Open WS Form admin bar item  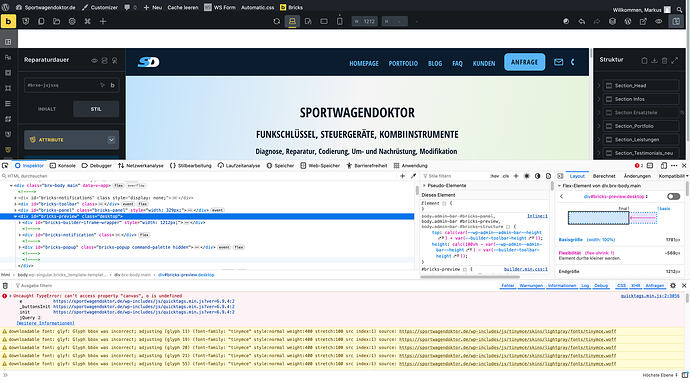pyautogui.click(x=220, y=7)
